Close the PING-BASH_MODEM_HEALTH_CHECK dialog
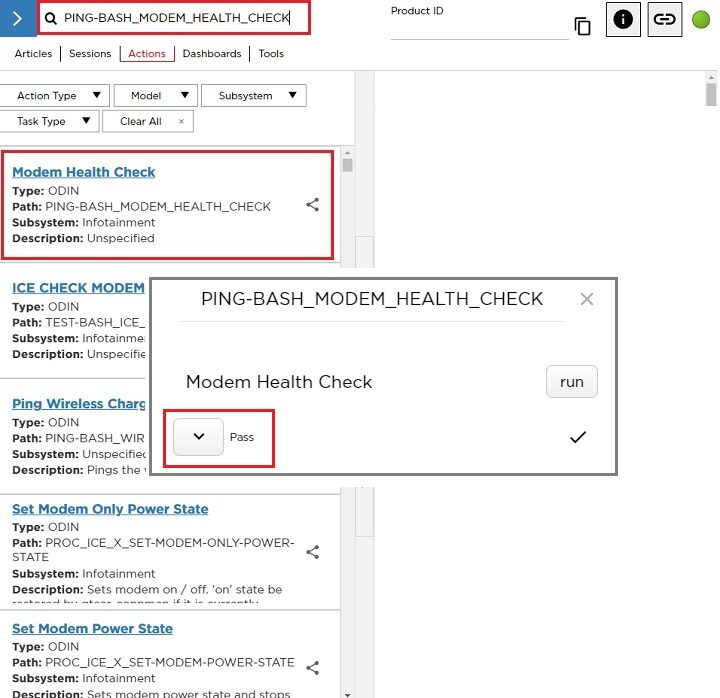 tap(587, 299)
